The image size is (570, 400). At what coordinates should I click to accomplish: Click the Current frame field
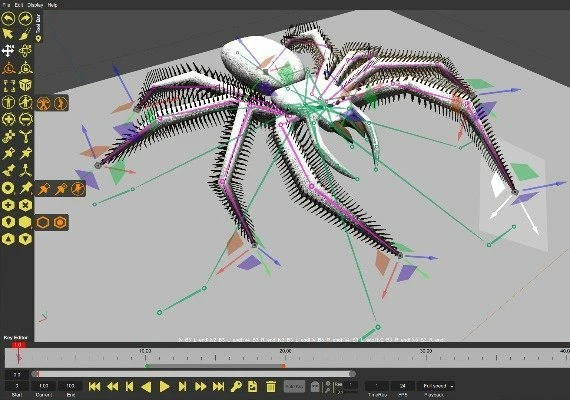(x=44, y=386)
